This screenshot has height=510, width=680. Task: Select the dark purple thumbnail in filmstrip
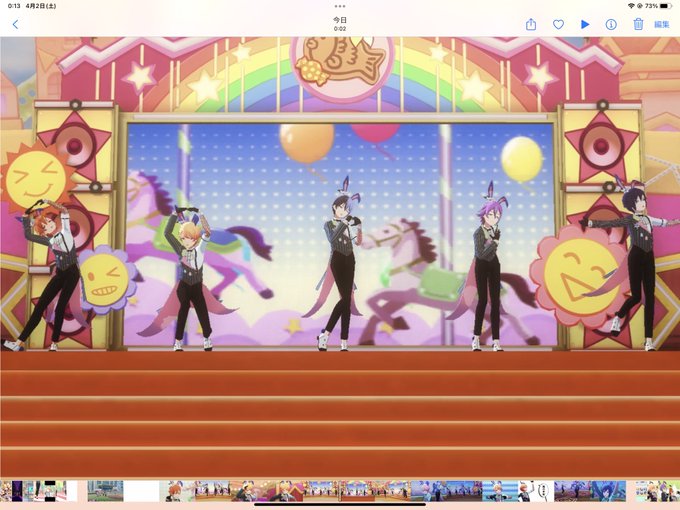point(17,491)
